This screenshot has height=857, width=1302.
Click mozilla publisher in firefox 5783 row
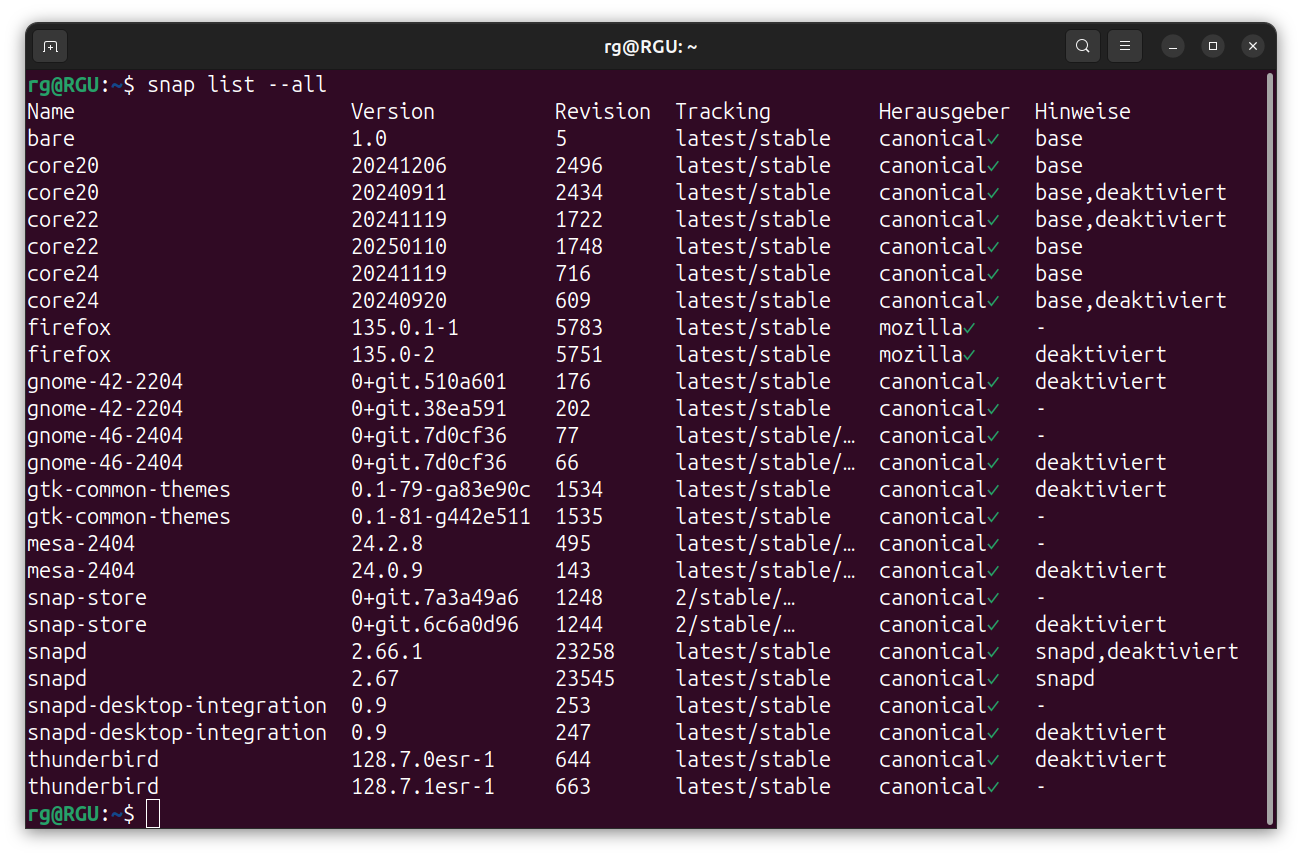[x=921, y=328]
